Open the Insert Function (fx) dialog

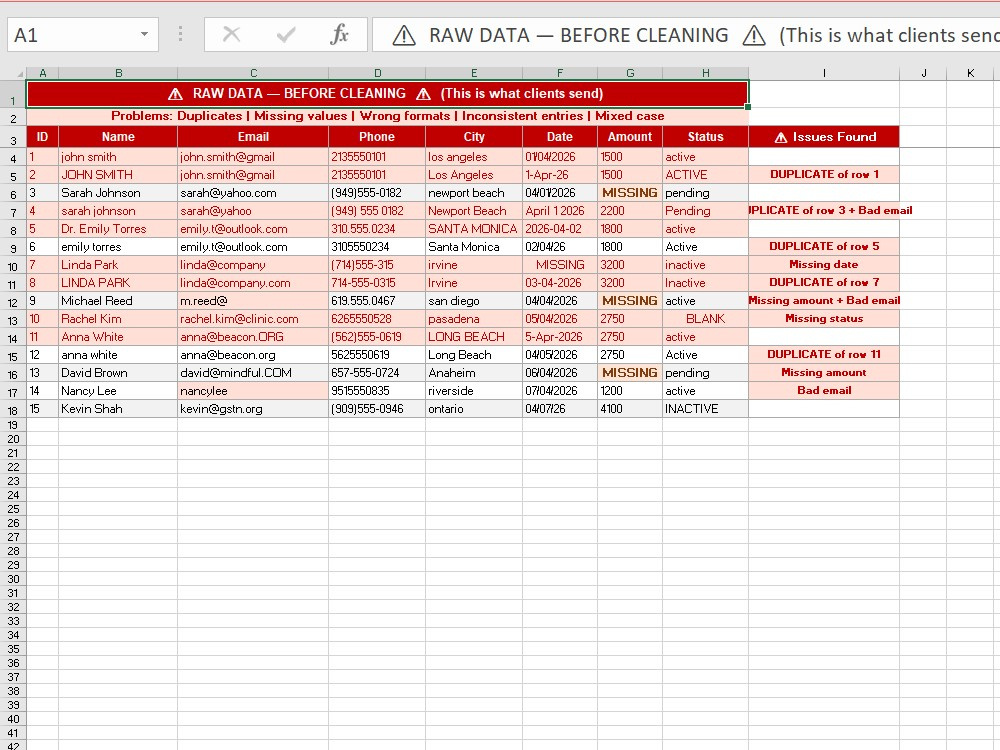340,34
